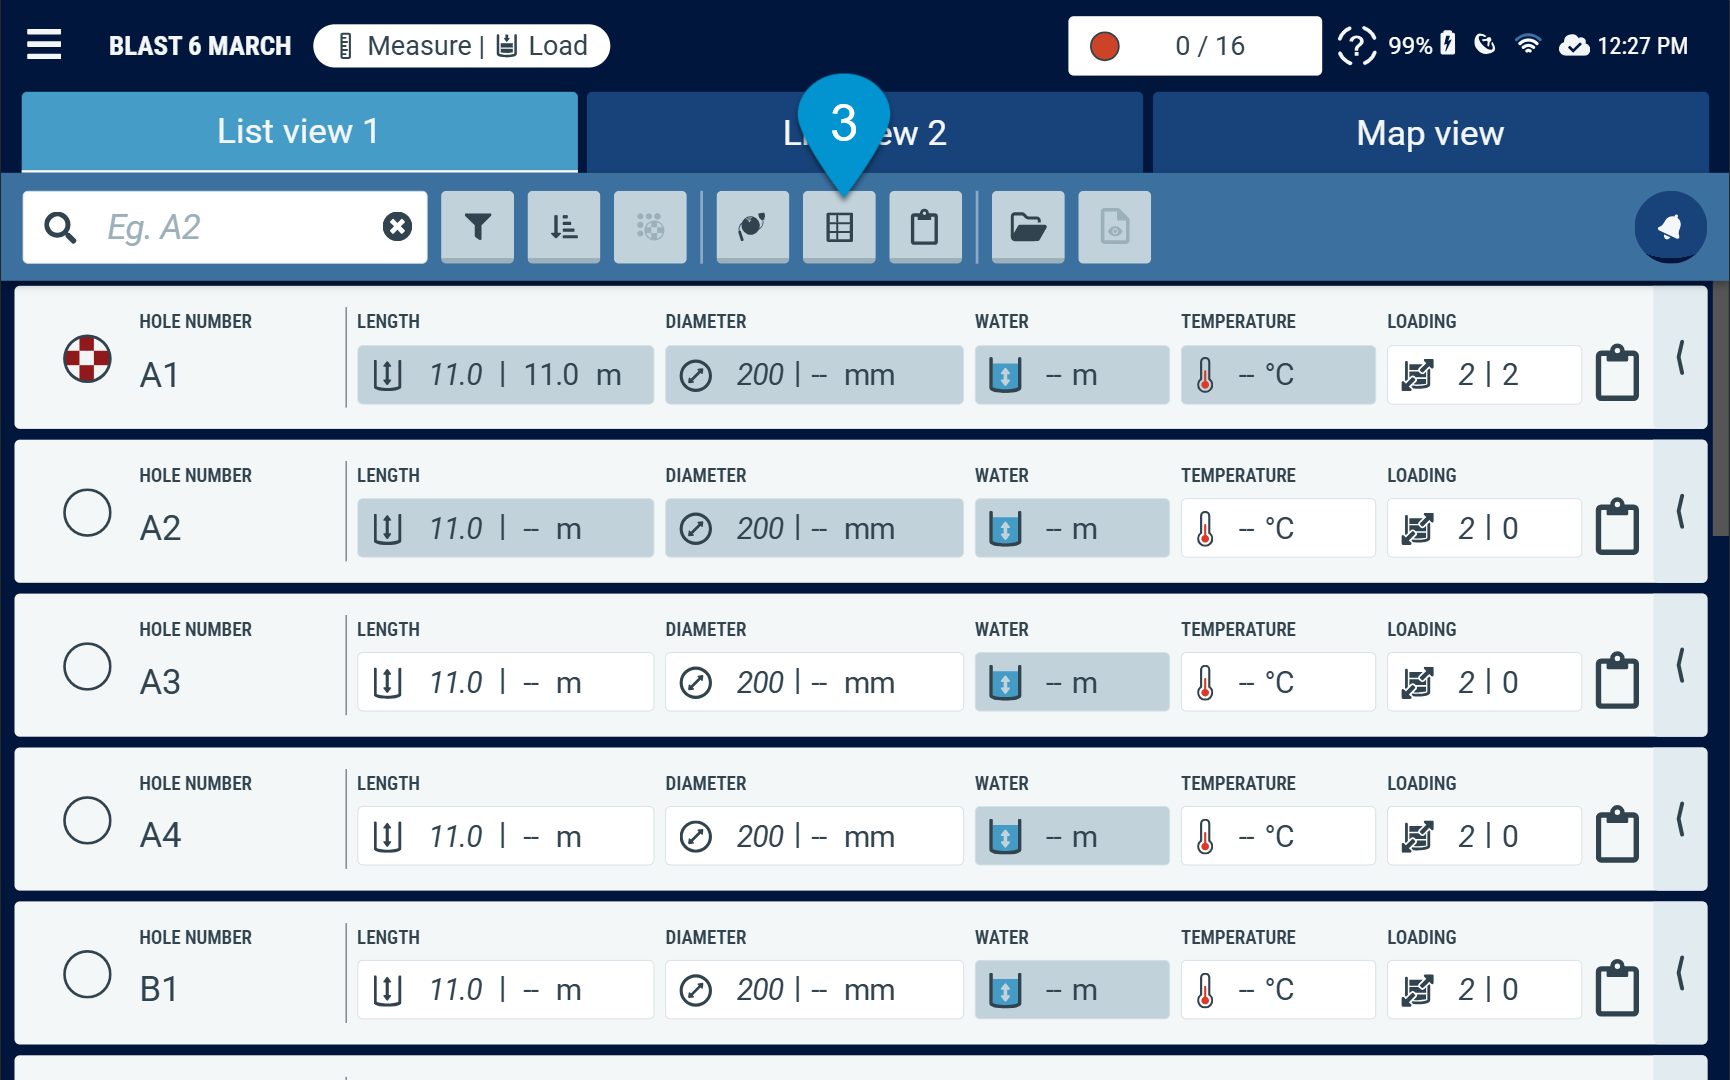This screenshot has height=1080, width=1730.
Task: Select the A1 hole status marker
Action: [x=87, y=358]
